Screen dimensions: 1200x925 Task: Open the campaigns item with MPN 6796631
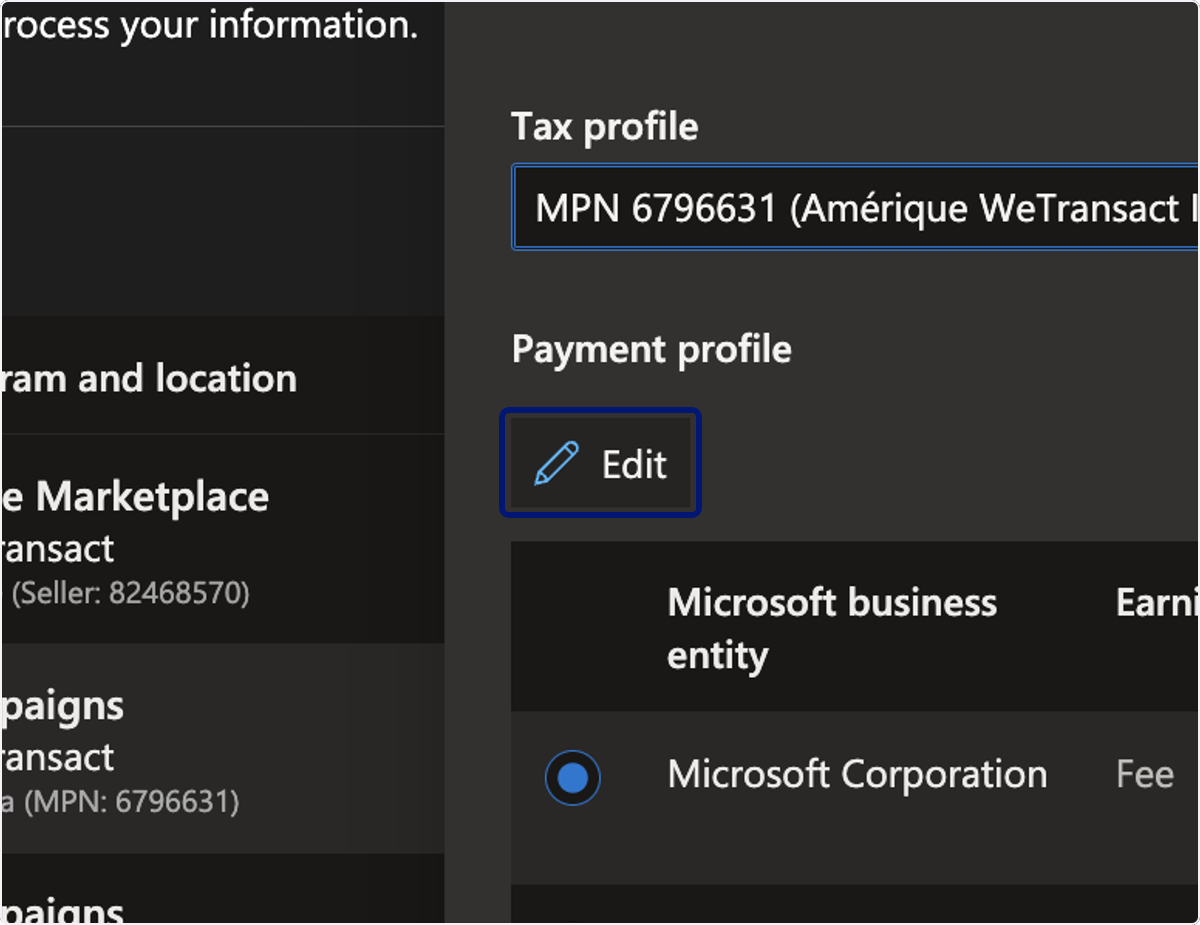click(222, 748)
